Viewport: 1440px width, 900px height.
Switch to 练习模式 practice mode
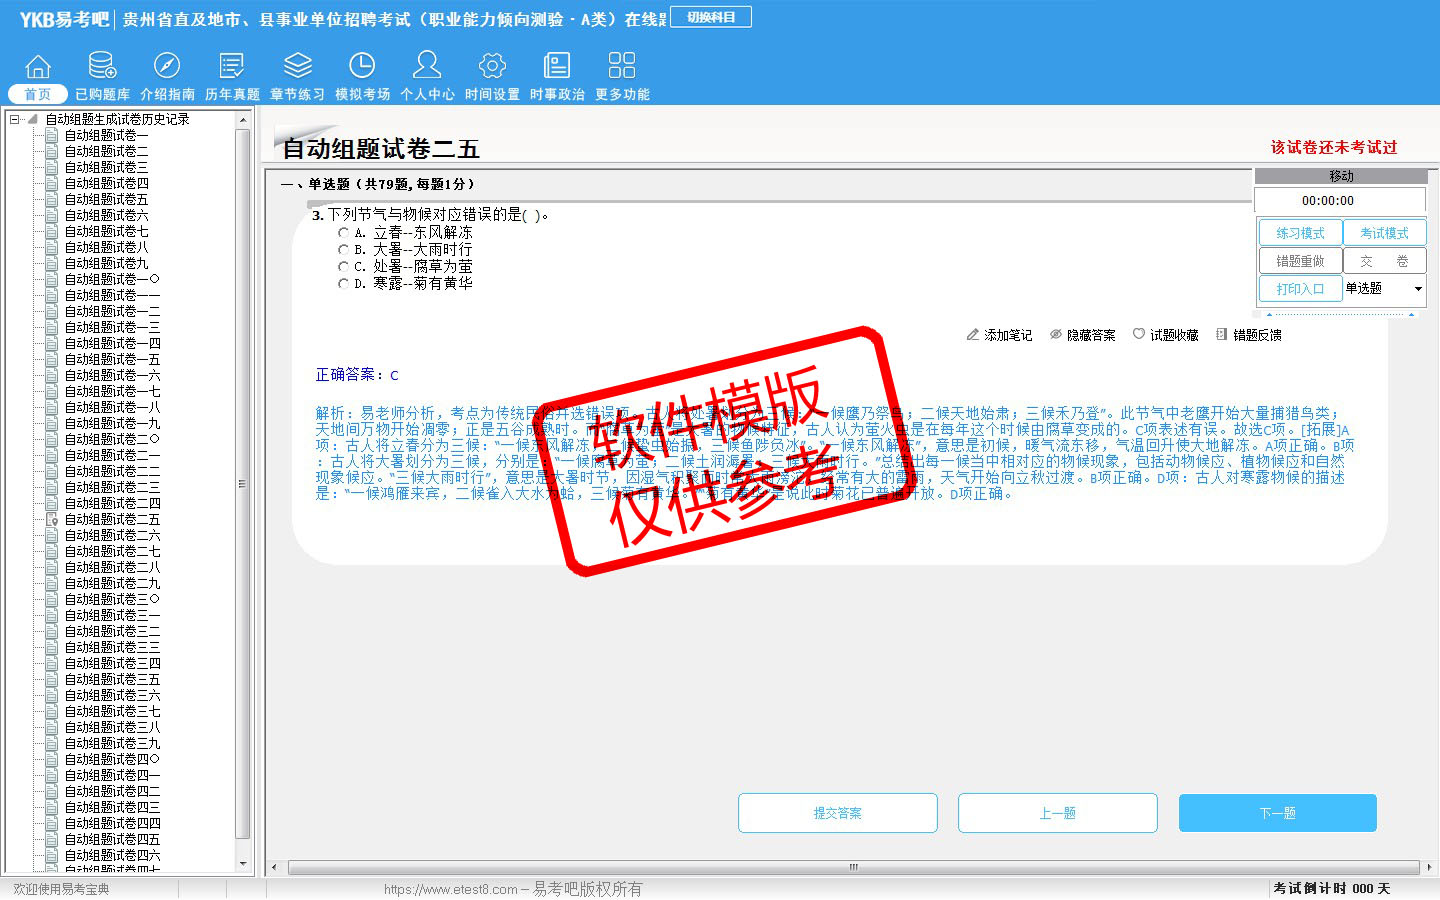(1299, 233)
